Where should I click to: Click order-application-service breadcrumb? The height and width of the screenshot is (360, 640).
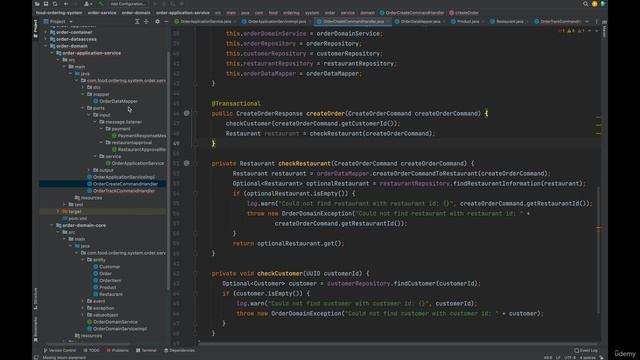183,13
